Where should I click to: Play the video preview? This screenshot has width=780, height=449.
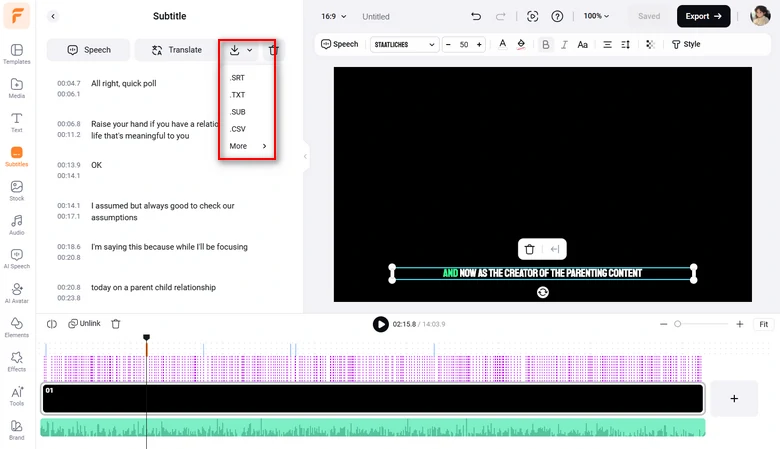[x=381, y=324]
